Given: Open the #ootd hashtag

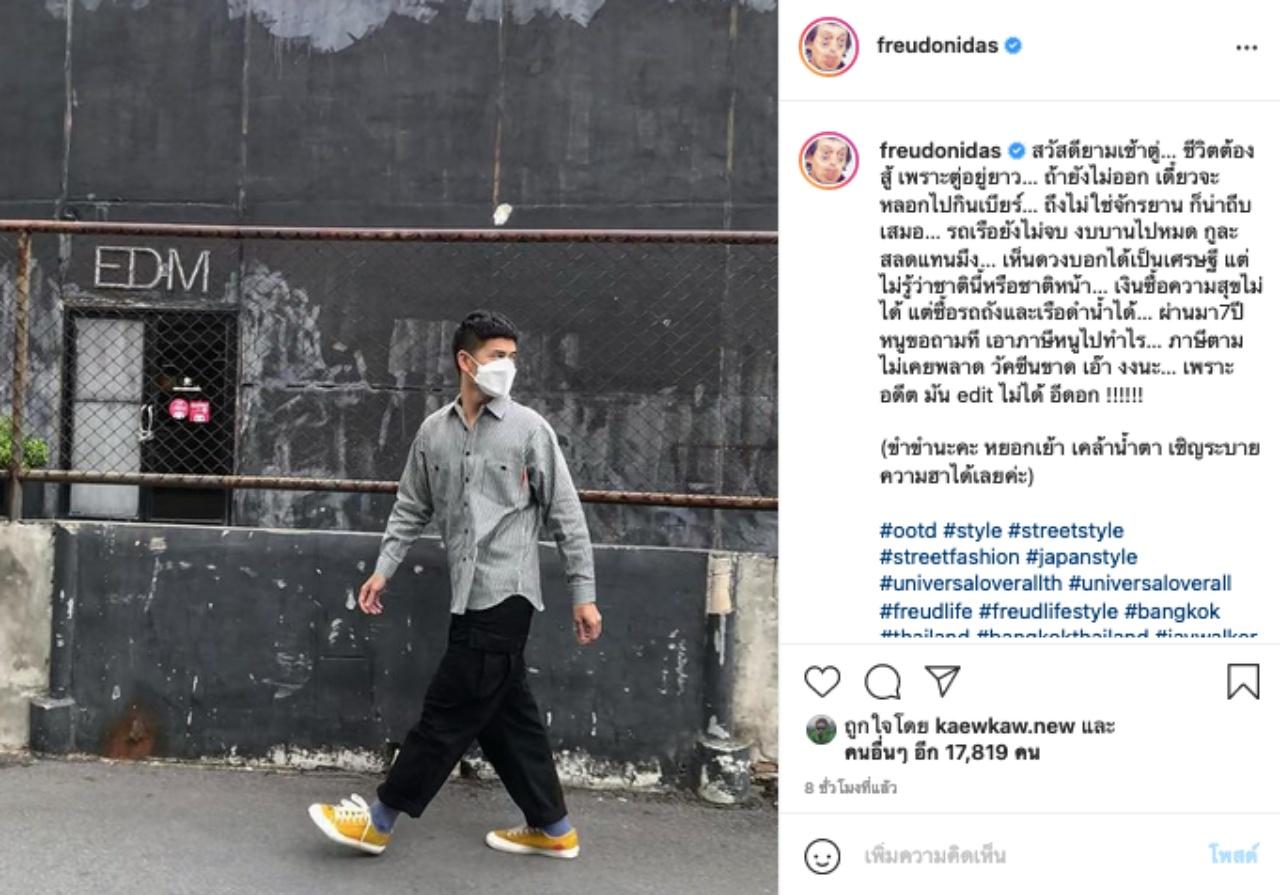Looking at the screenshot, I should point(908,531).
